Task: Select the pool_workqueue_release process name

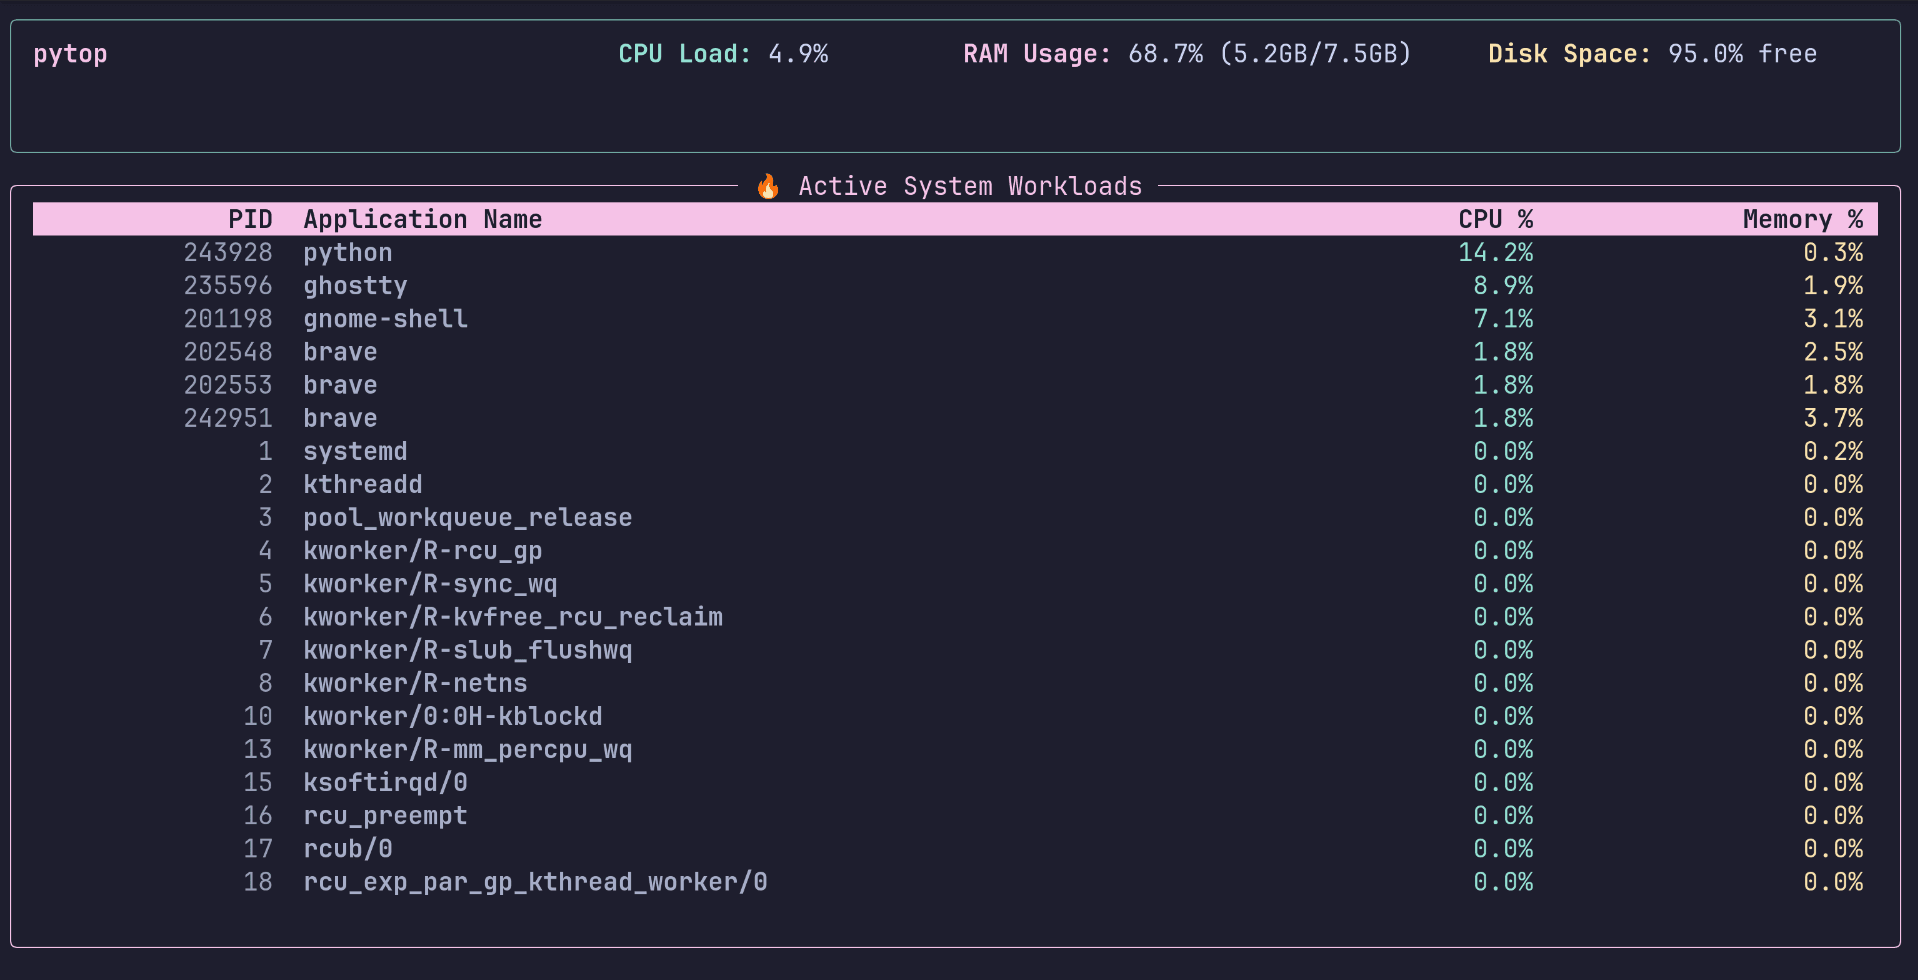Action: tap(468, 518)
